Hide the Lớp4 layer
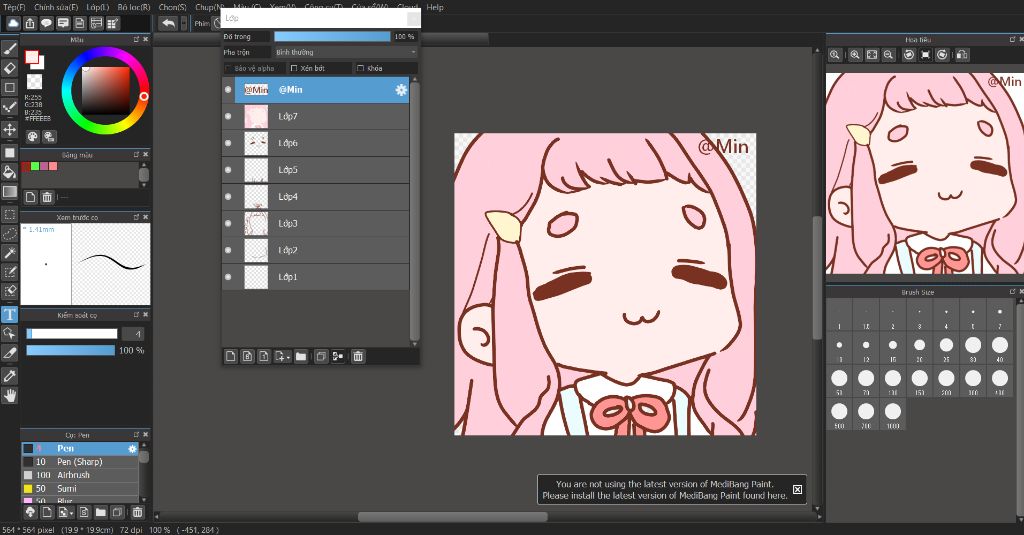The image size is (1024, 535). [228, 197]
